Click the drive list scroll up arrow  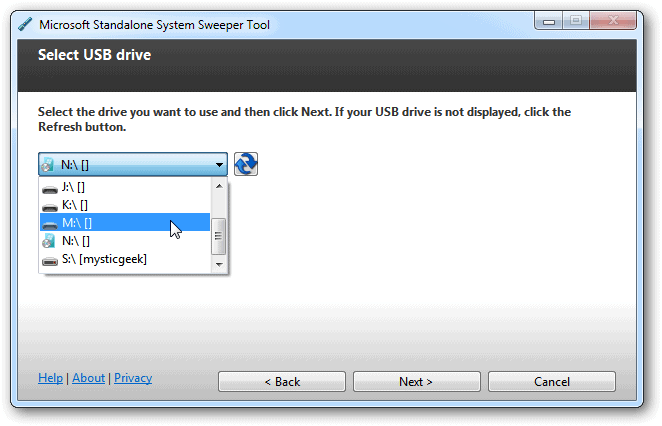(219, 186)
